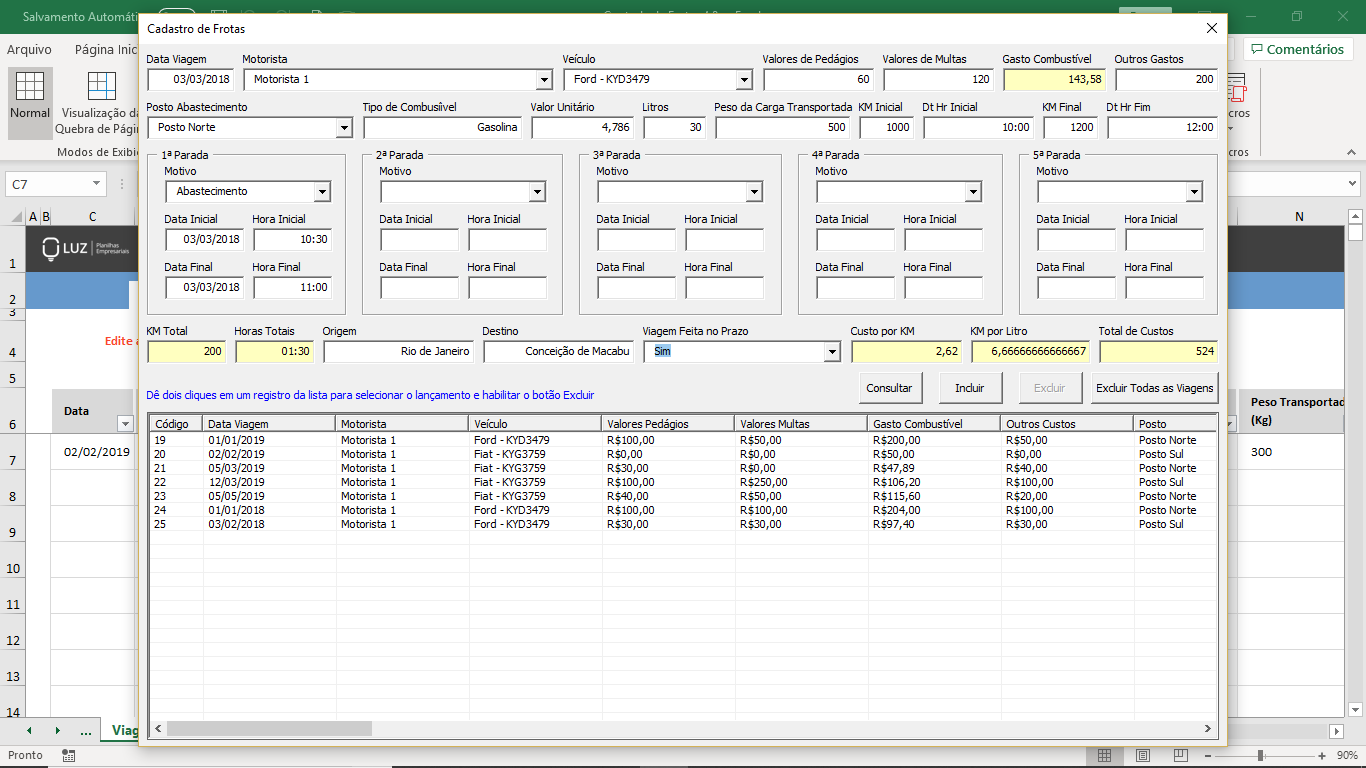Screen dimensions: 1366x768
Task: Click column N header in Excel sheet
Action: tap(1298, 217)
